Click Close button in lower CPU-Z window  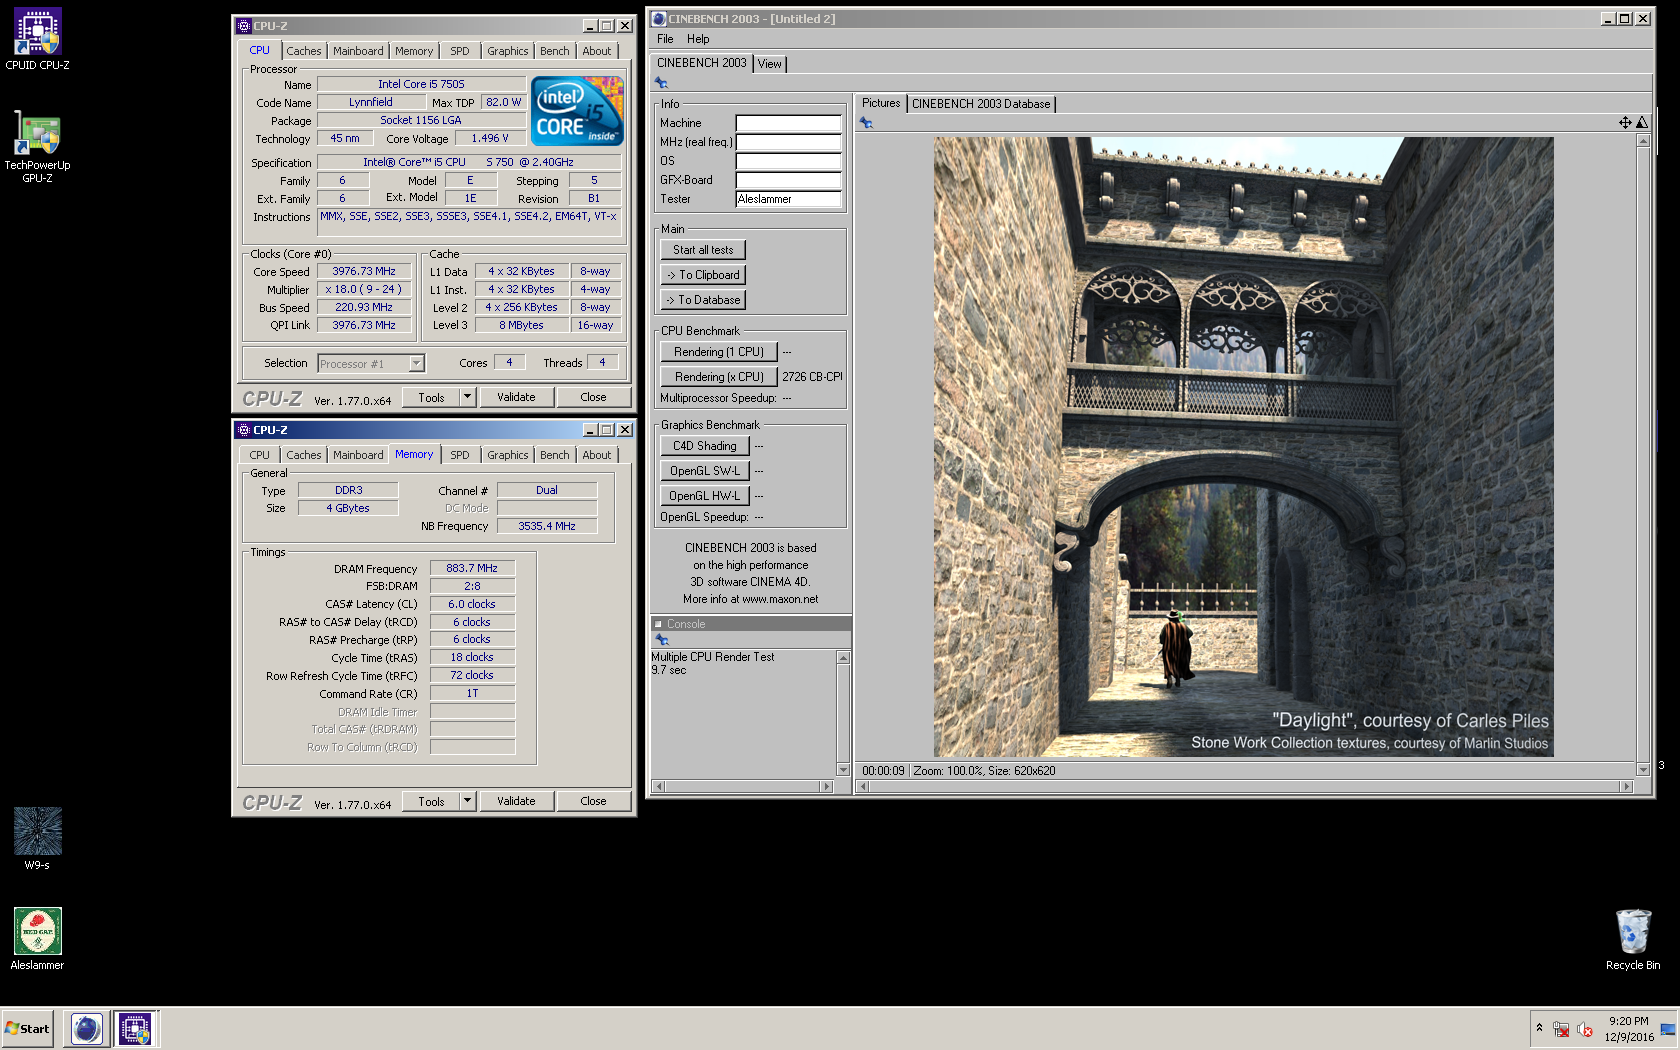[x=593, y=801]
